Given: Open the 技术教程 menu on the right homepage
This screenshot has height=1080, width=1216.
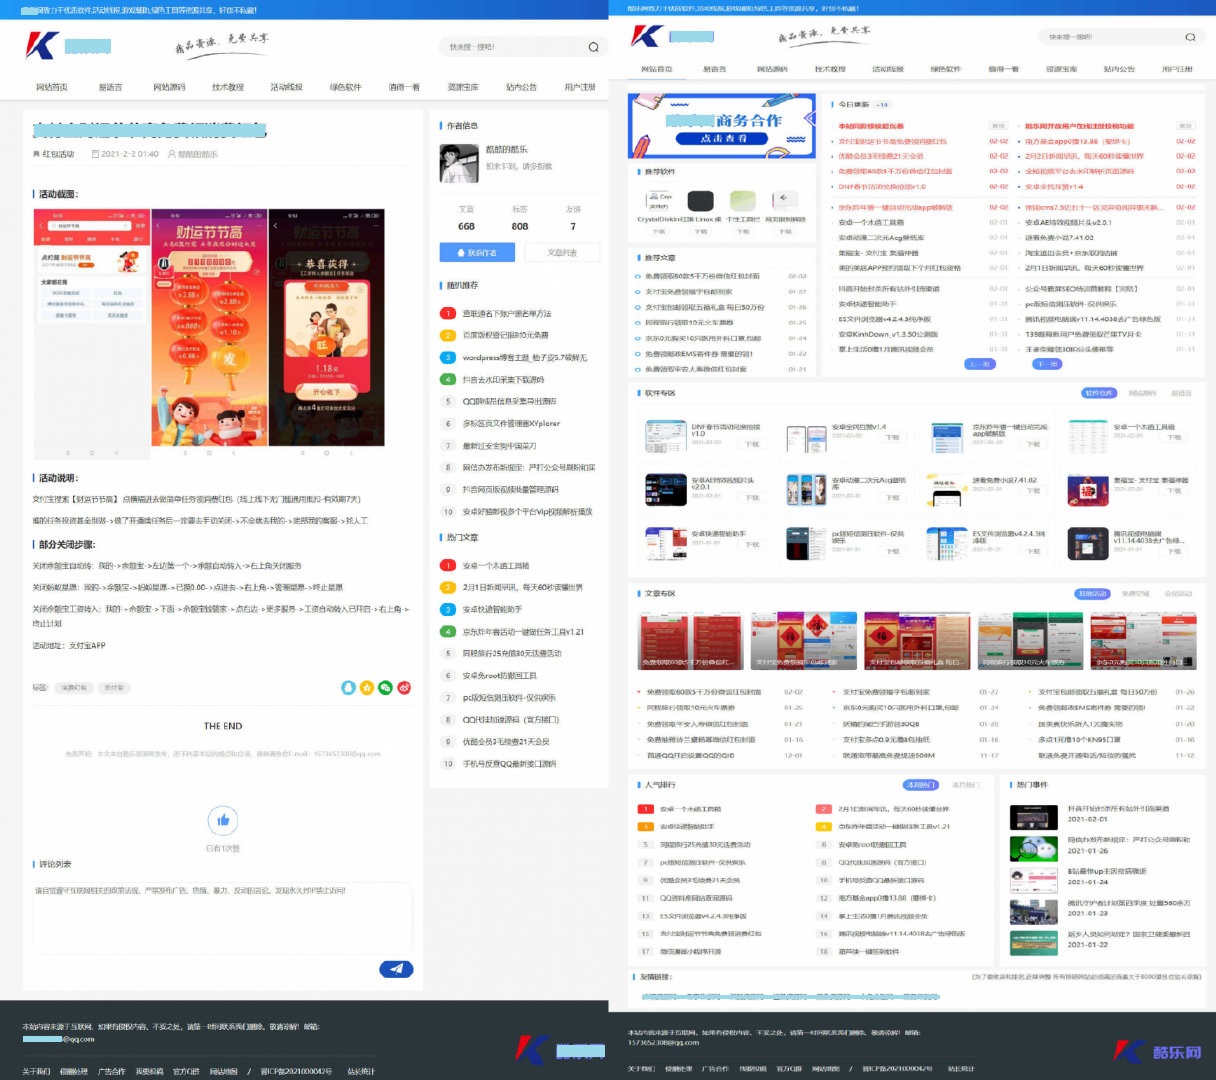Looking at the screenshot, I should pyautogui.click(x=830, y=69).
